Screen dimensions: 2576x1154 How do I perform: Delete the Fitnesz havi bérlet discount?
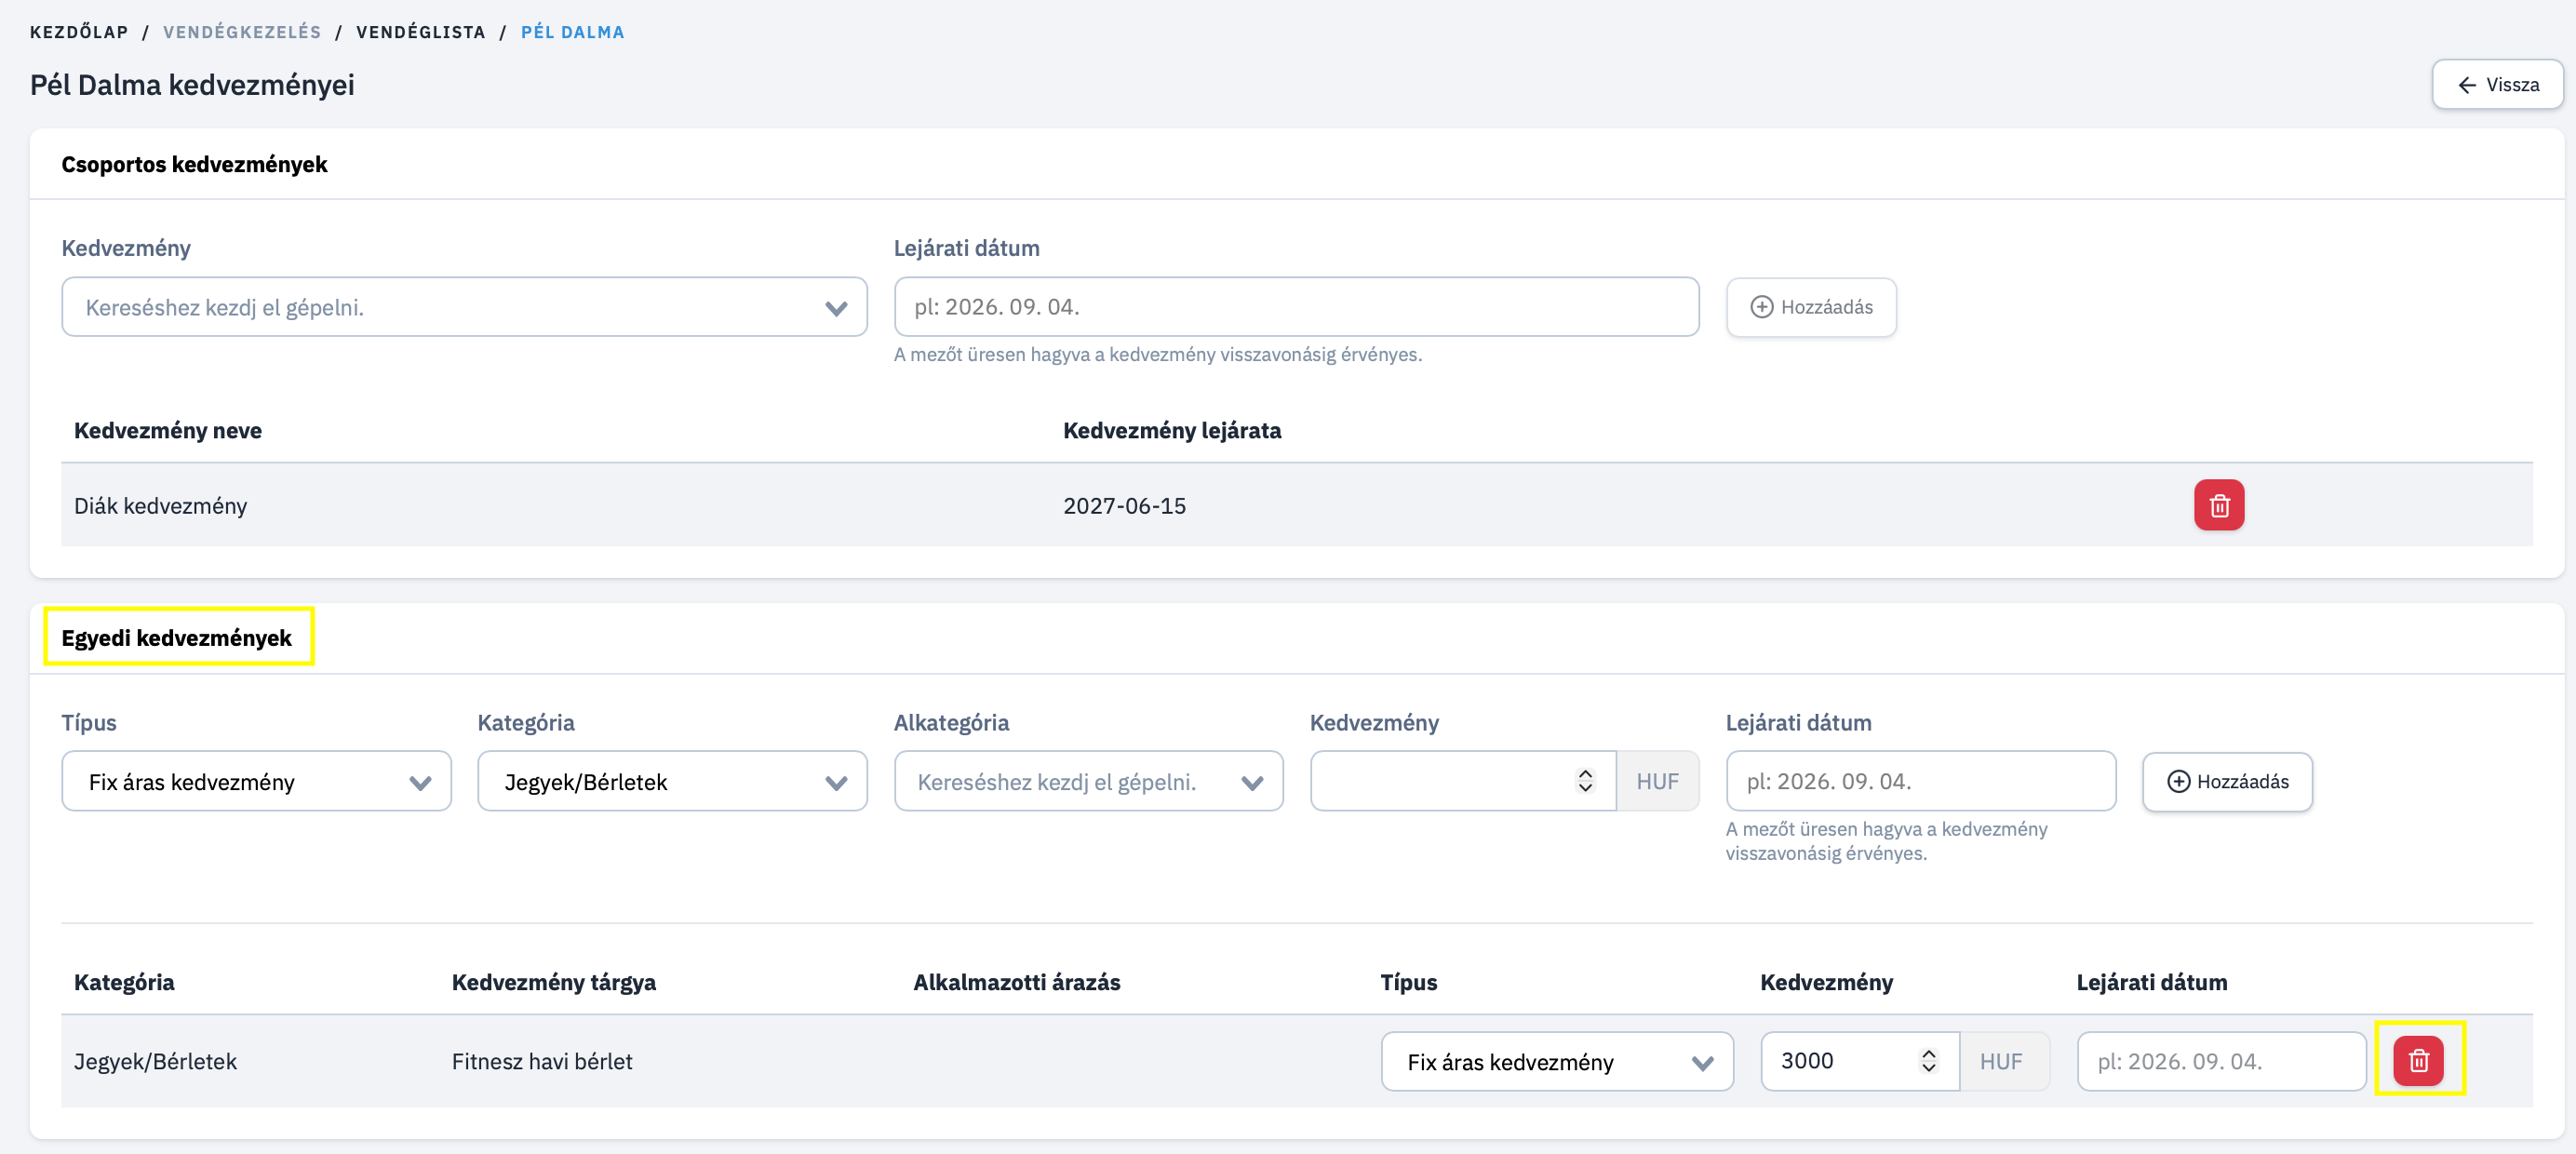coord(2418,1060)
